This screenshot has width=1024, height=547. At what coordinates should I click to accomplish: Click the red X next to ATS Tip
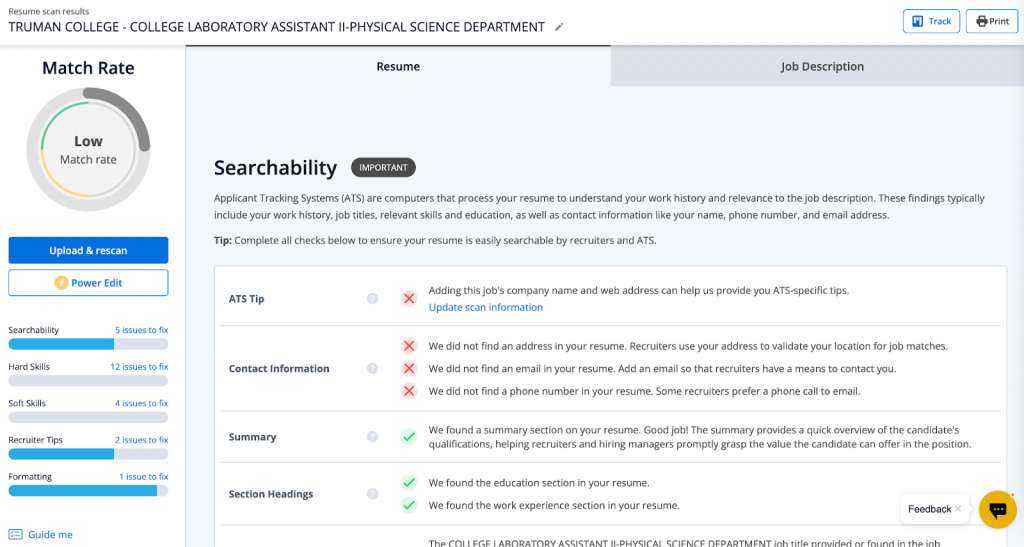(x=409, y=298)
